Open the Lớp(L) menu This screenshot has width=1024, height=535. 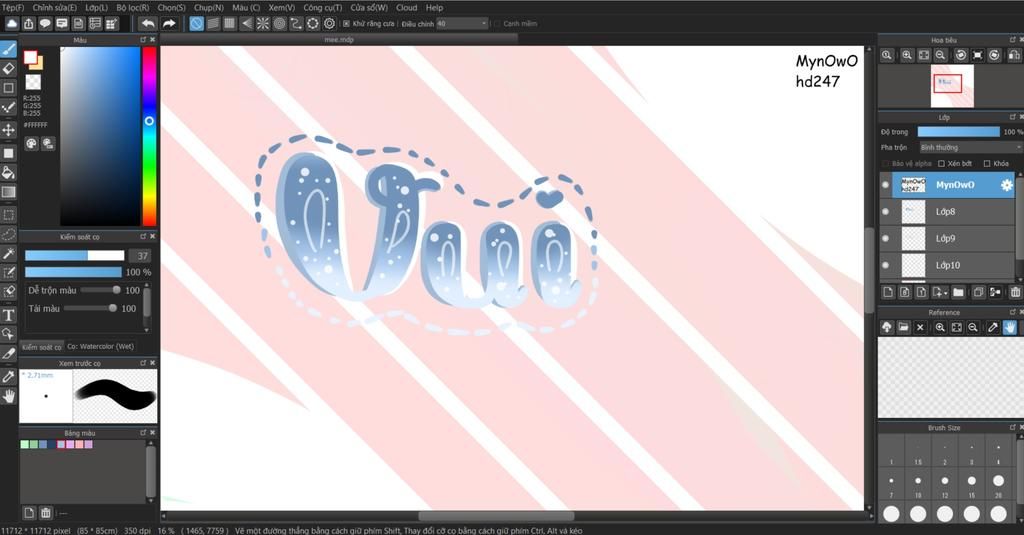pos(97,8)
